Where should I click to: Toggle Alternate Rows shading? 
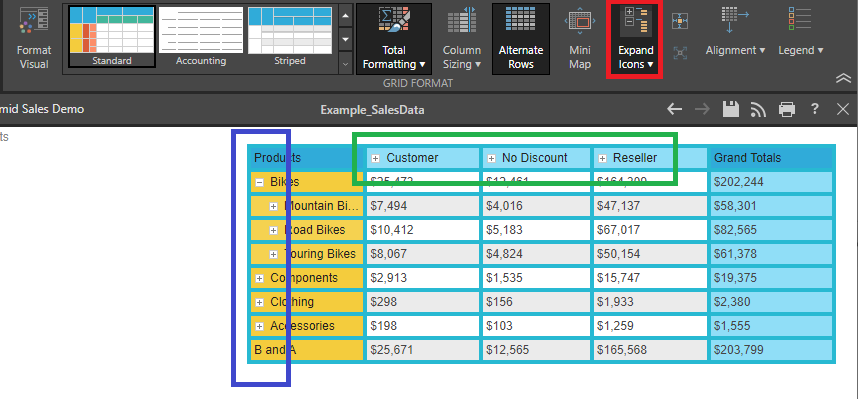521,38
